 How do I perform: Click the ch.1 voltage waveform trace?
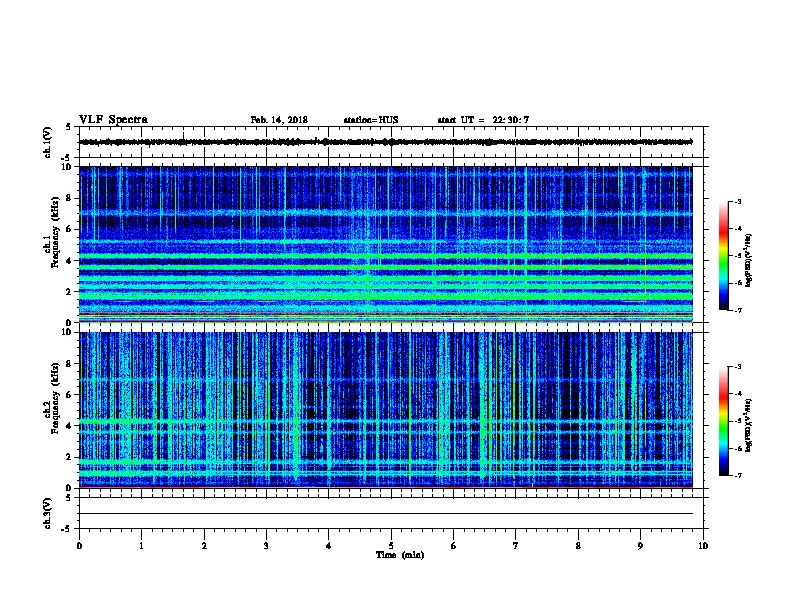coord(385,142)
